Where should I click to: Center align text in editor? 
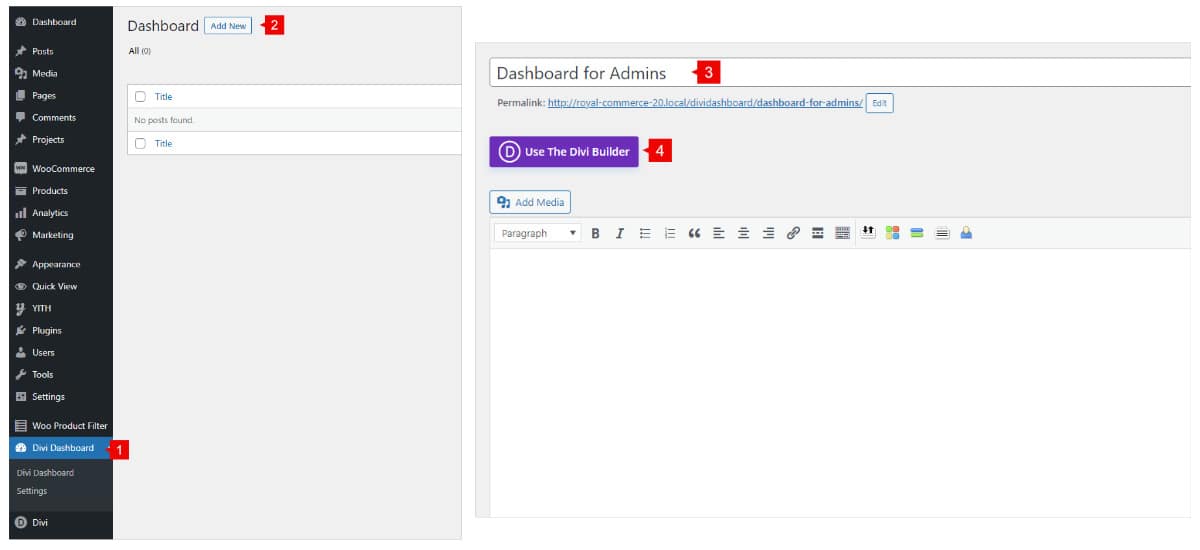point(743,233)
